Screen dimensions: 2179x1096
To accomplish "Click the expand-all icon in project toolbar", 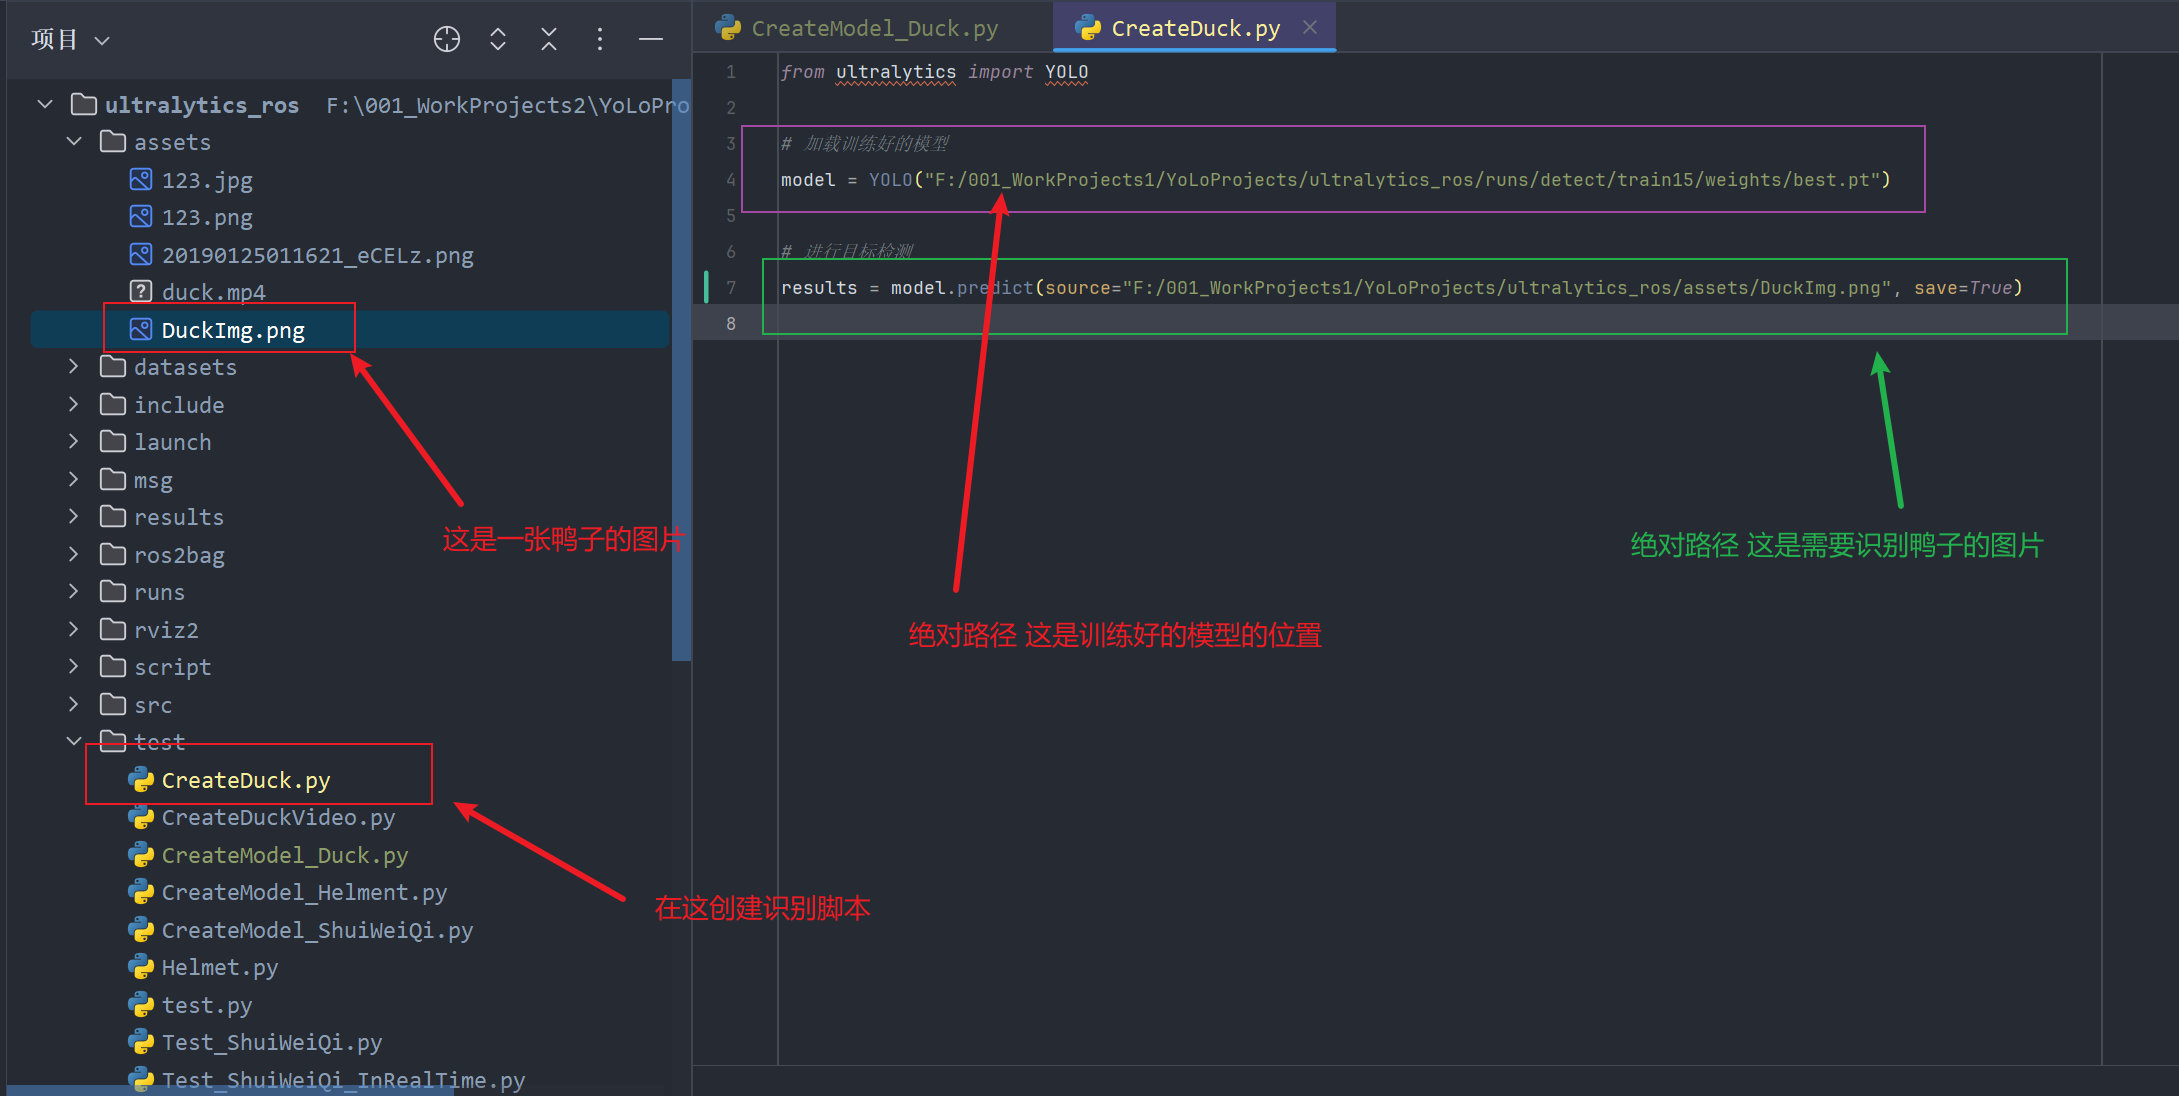I will pyautogui.click(x=497, y=39).
